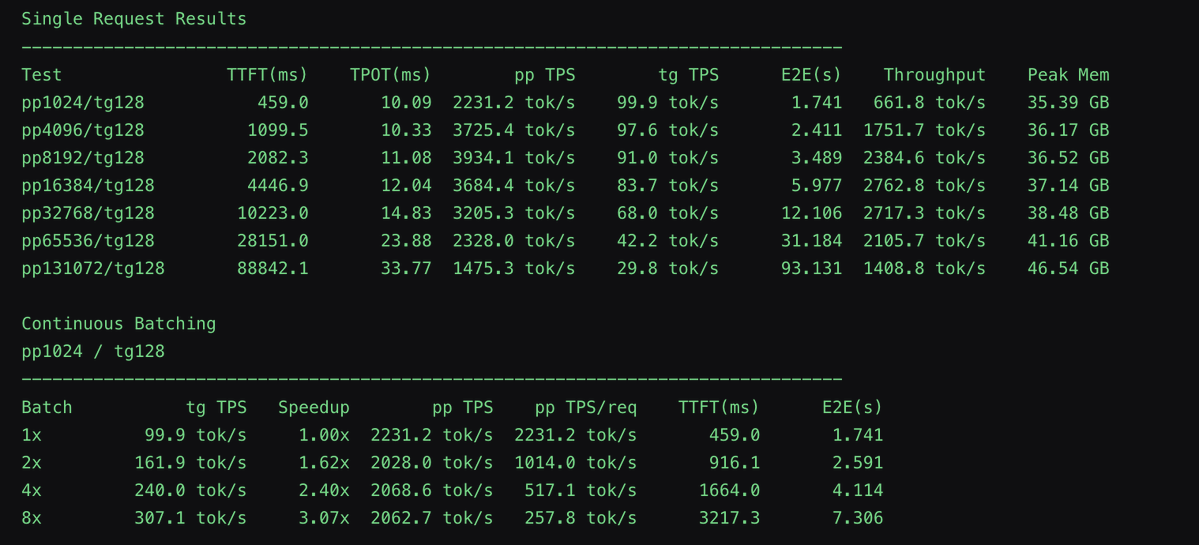This screenshot has height=545, width=1199.
Task: Select the 'TTFT(ms)' header in the top table
Action: [268, 75]
